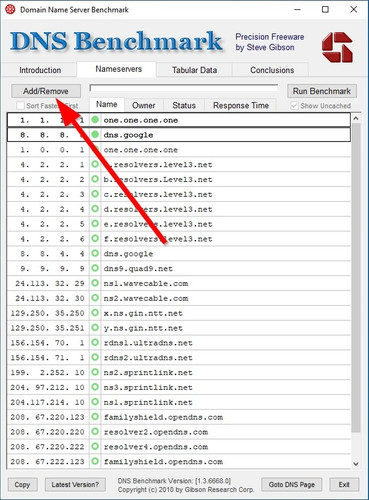The width and height of the screenshot is (369, 500).
Task: Click the scroll up arrow of the list
Action: coord(356,118)
